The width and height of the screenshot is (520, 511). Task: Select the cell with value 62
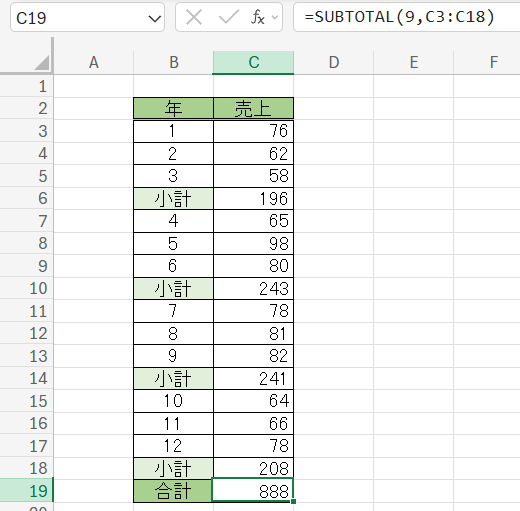pos(253,154)
